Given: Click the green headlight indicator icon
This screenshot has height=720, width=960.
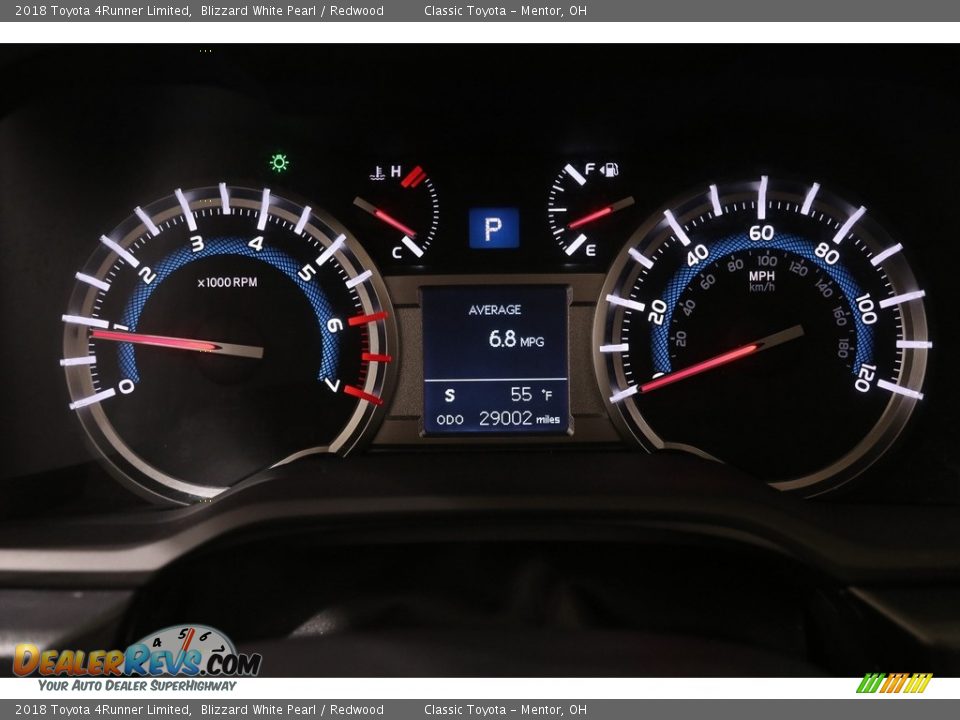Looking at the screenshot, I should tap(279, 162).
